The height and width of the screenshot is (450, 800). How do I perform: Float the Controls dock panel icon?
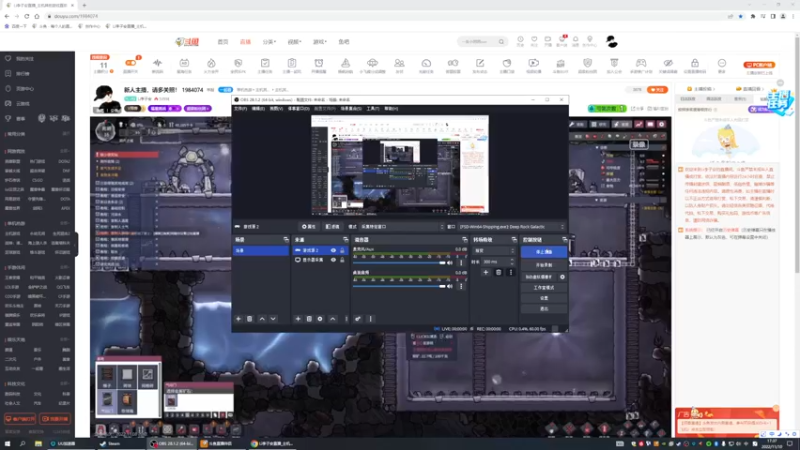tap(564, 239)
